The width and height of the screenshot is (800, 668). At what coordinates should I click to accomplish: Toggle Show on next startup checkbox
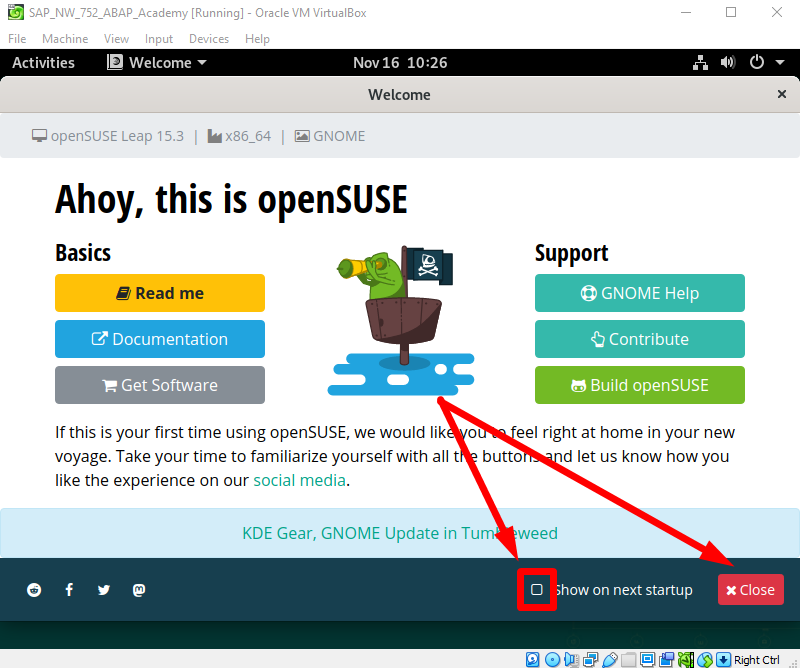tap(537, 589)
